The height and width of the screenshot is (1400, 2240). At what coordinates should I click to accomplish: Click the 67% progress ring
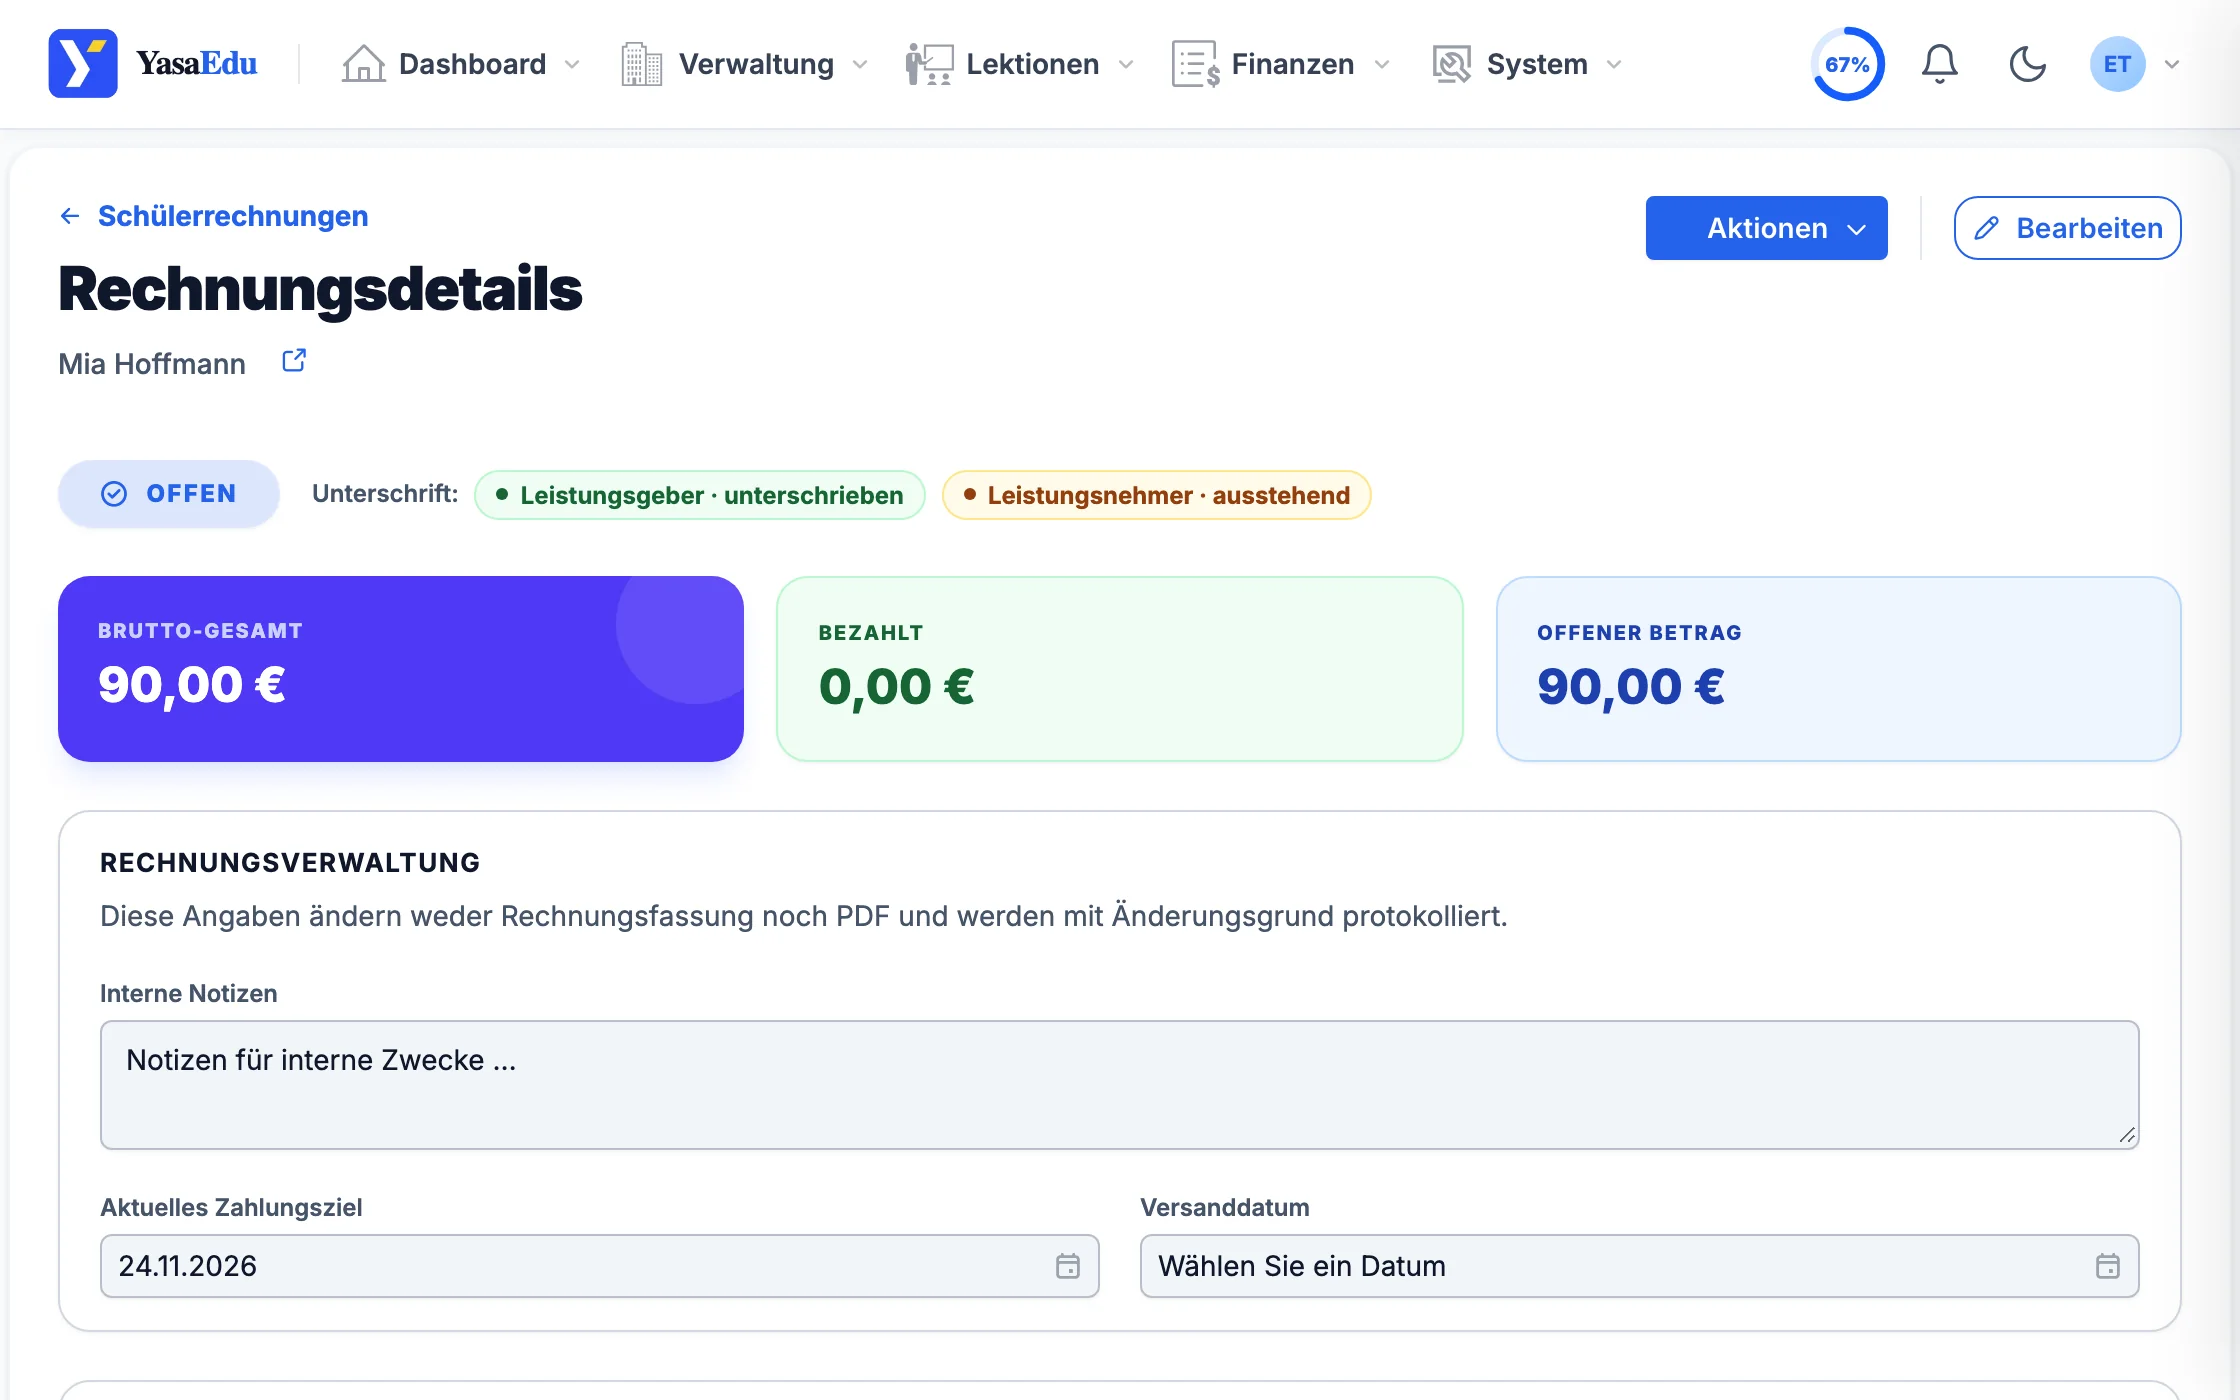pos(1847,64)
